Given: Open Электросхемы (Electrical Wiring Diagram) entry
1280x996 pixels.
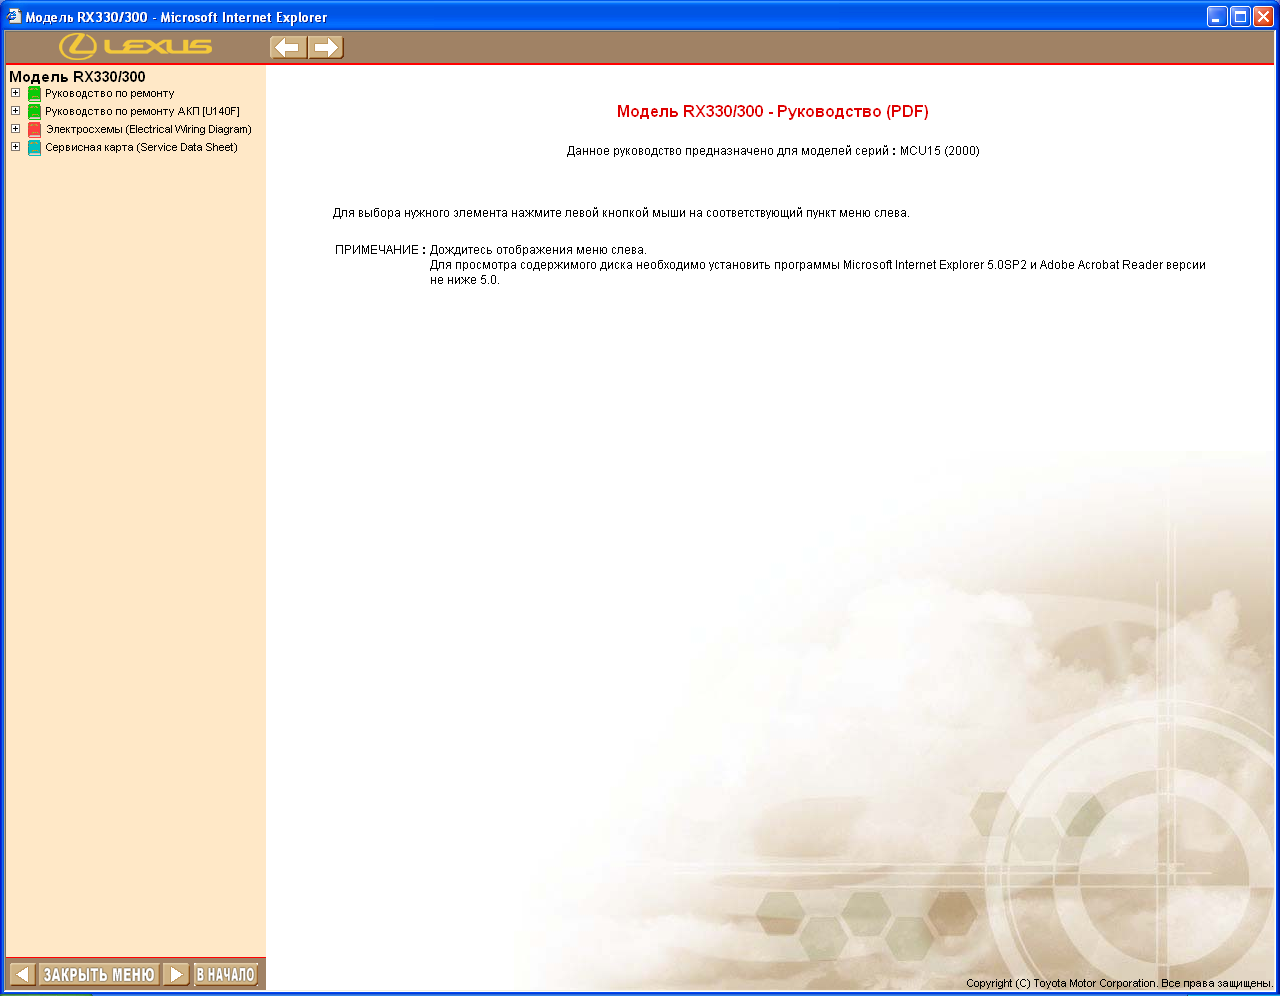Looking at the screenshot, I should [148, 129].
